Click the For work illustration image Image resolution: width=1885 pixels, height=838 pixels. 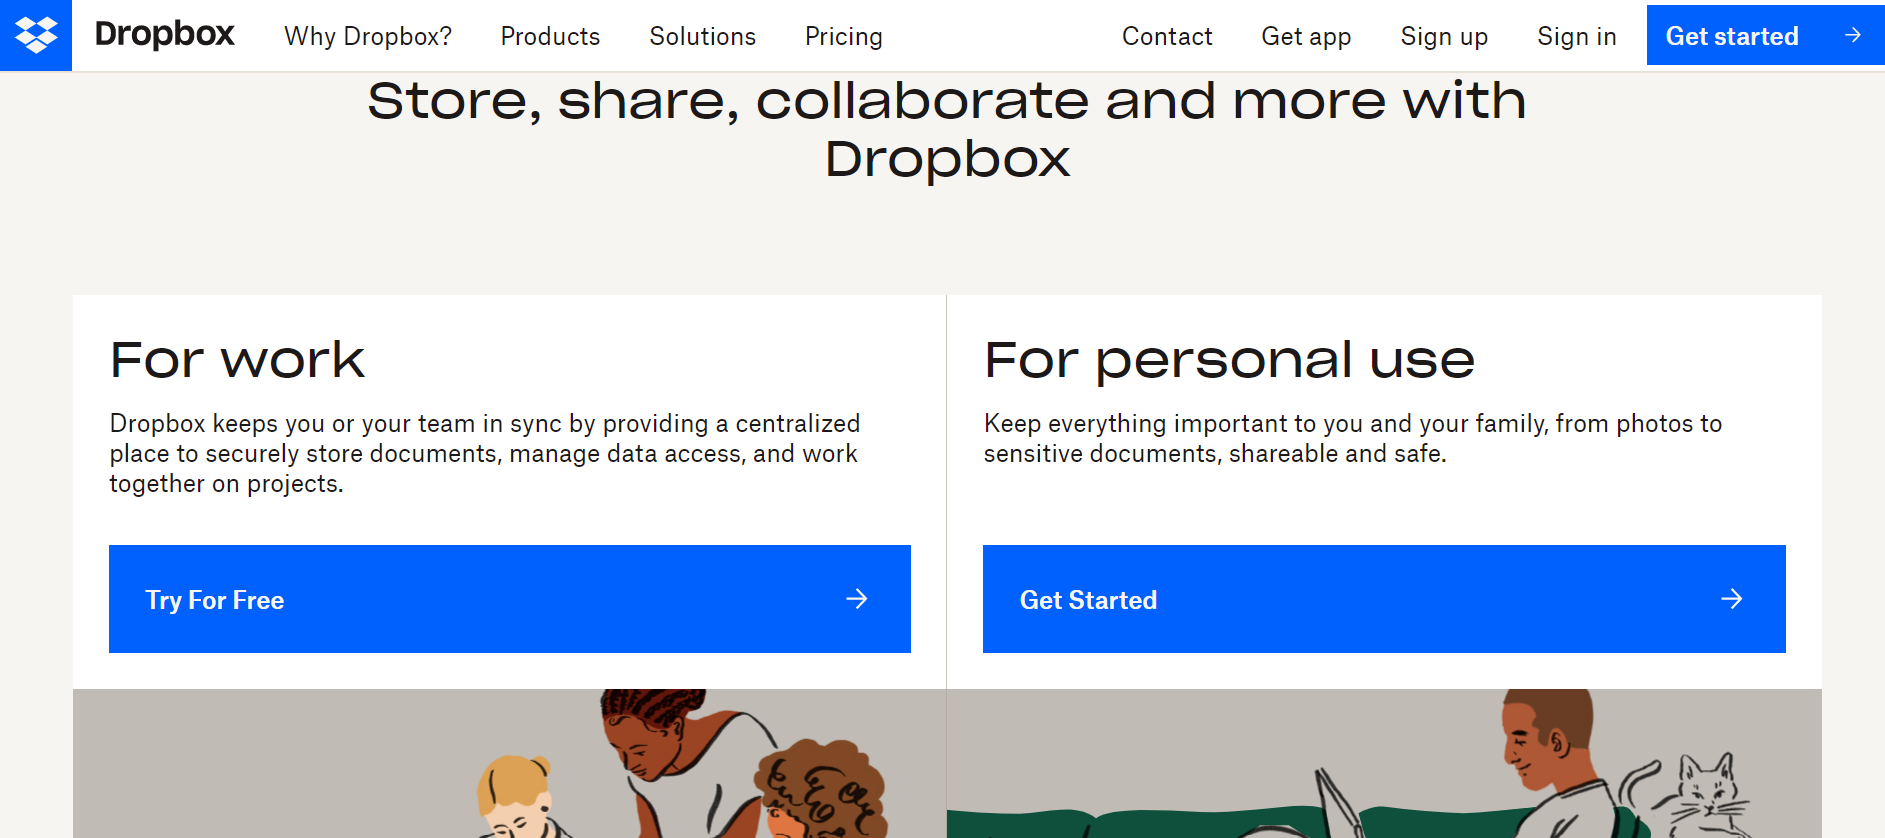[x=509, y=763]
